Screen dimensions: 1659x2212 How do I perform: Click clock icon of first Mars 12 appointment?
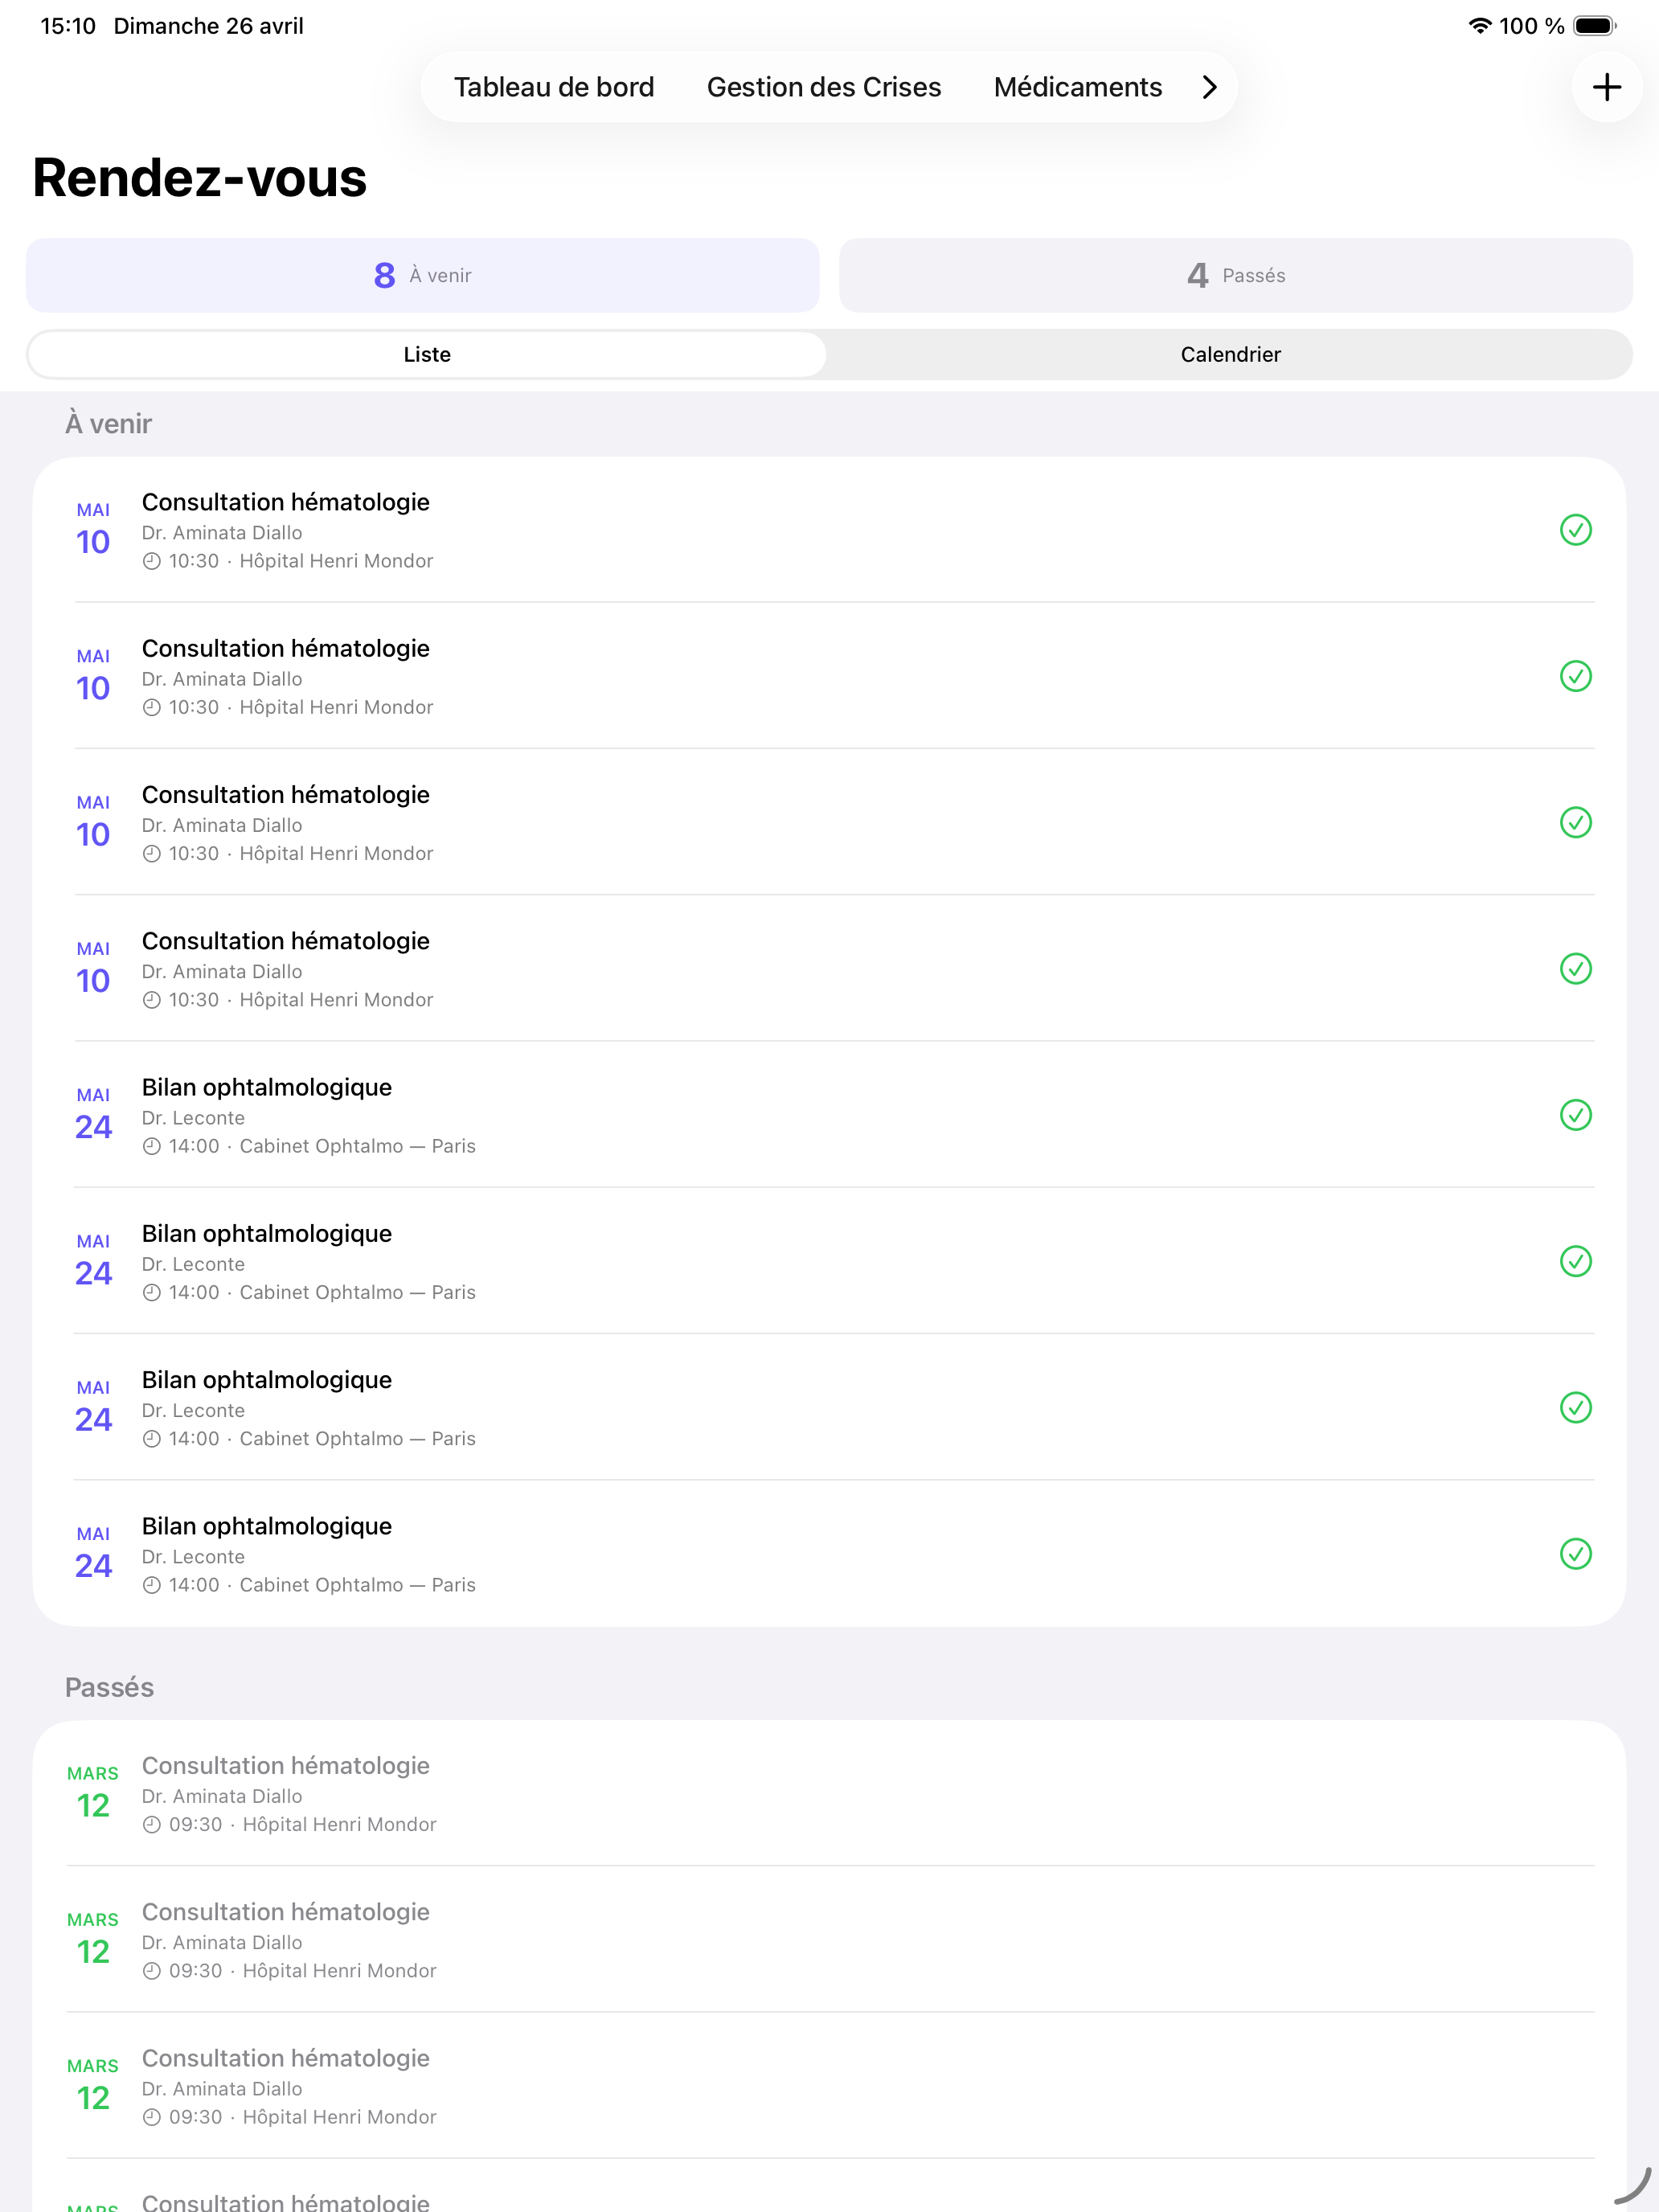pos(152,1825)
